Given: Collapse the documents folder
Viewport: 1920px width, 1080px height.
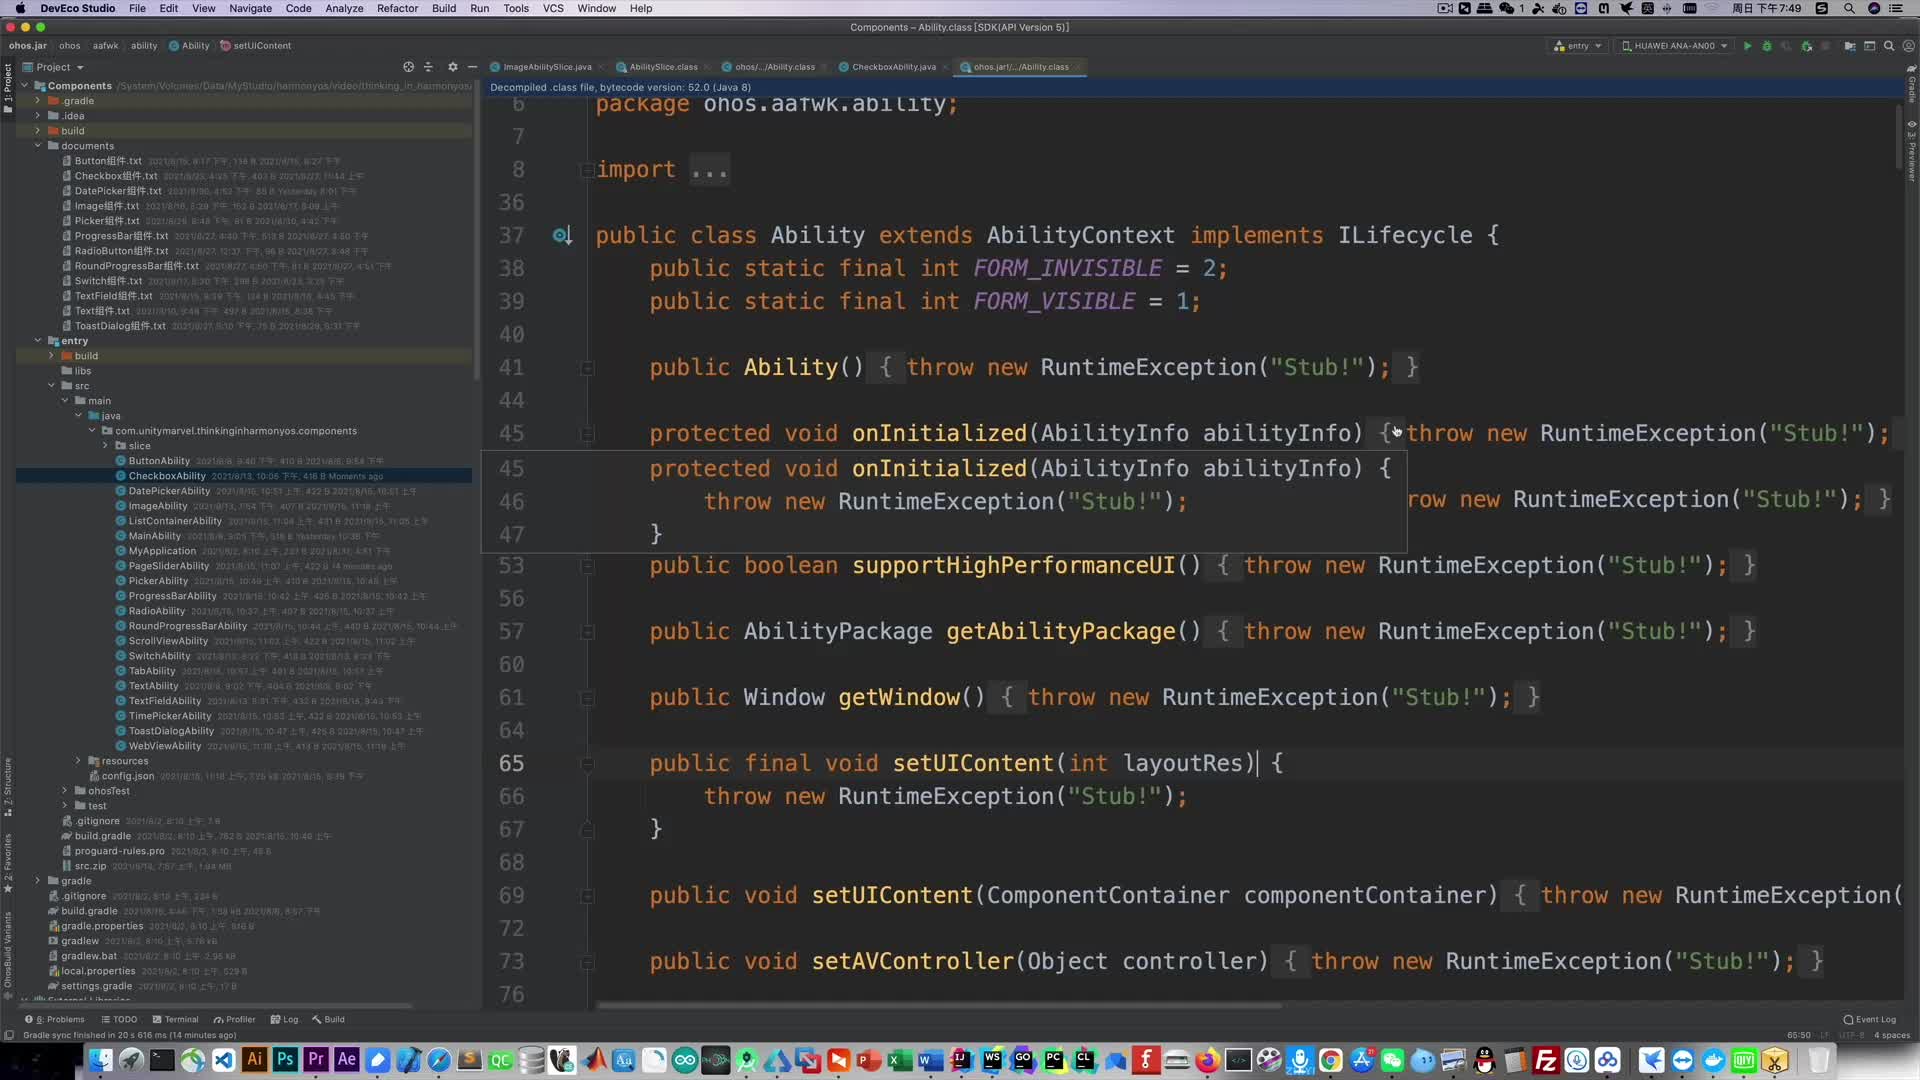Looking at the screenshot, I should [x=38, y=146].
